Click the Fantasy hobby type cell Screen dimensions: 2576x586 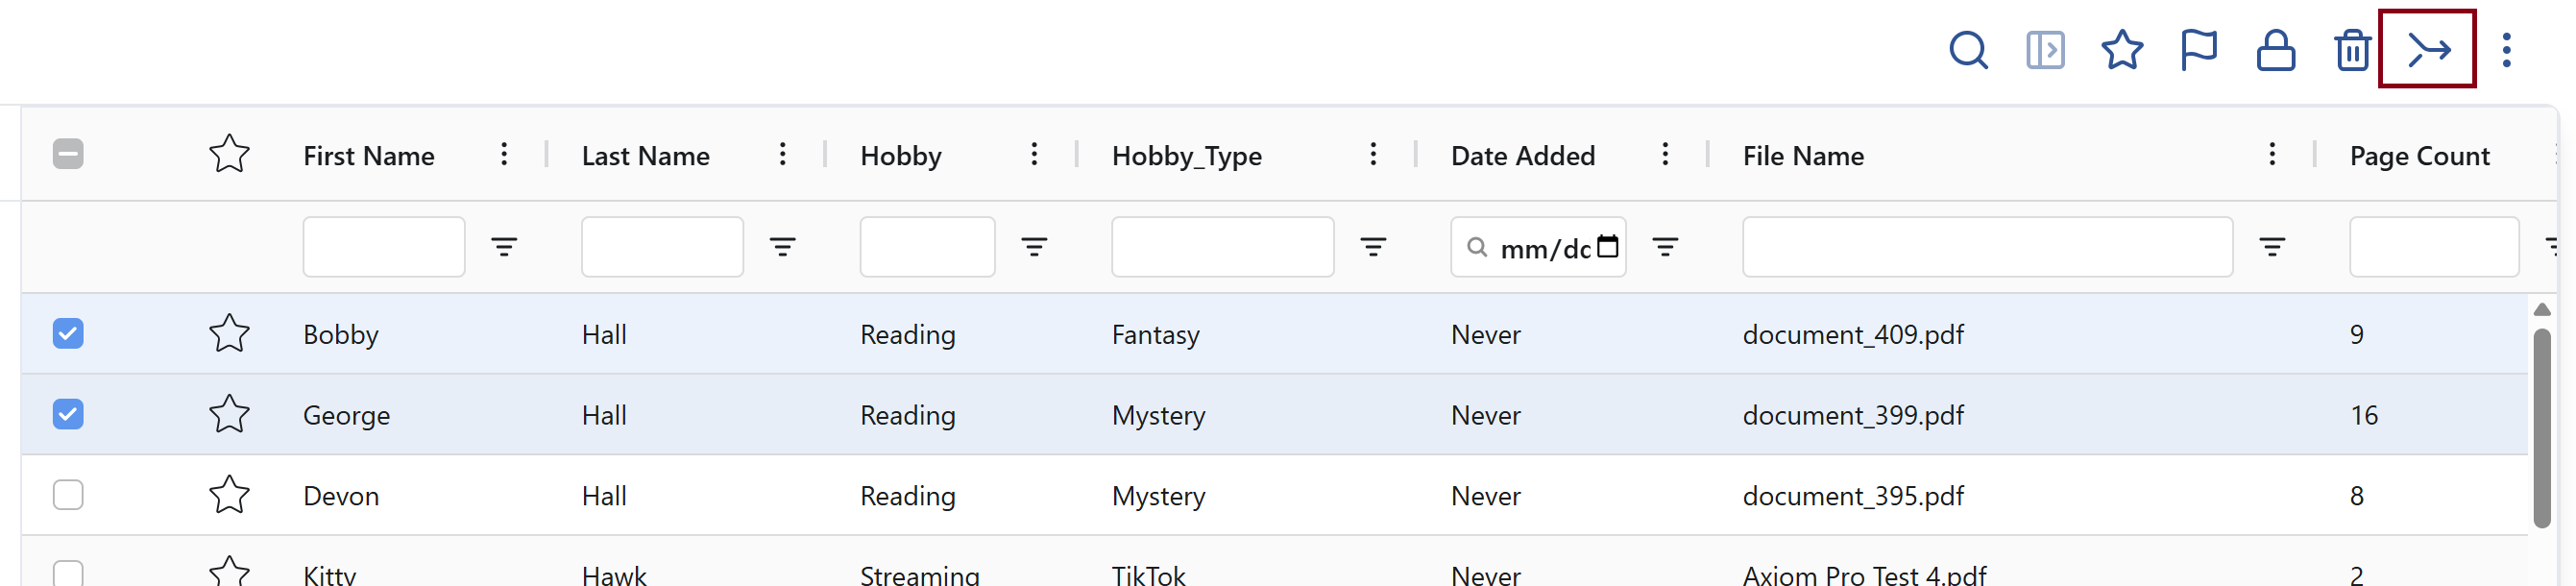[x=1155, y=335]
